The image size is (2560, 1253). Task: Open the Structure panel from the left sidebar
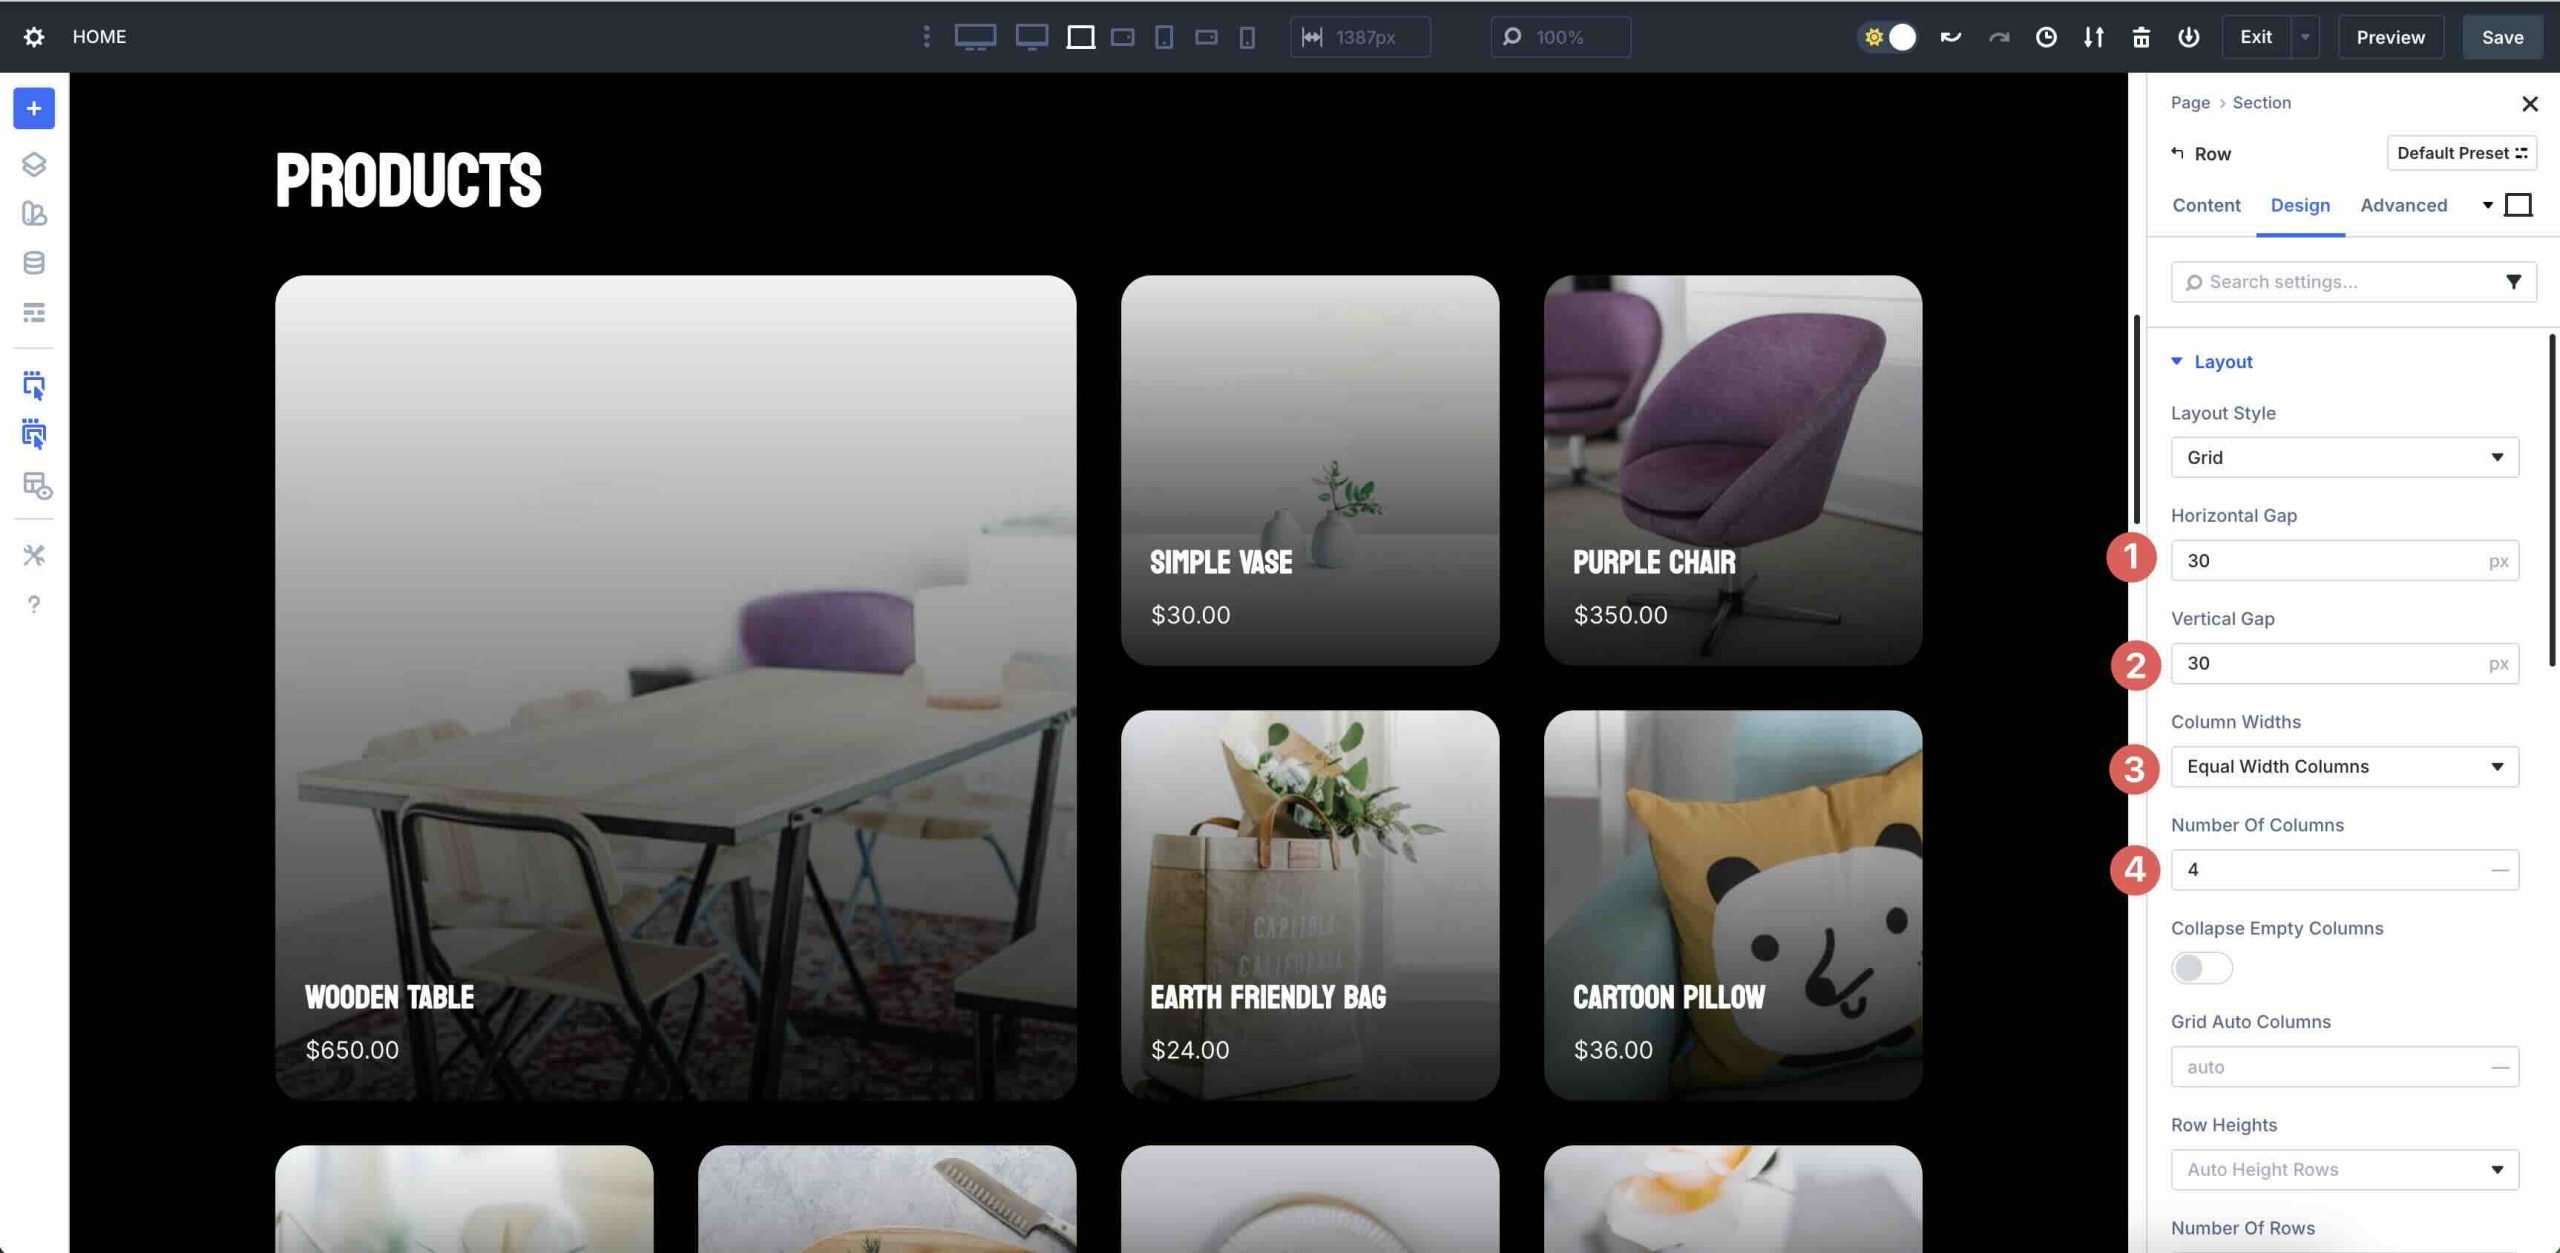tap(33, 165)
